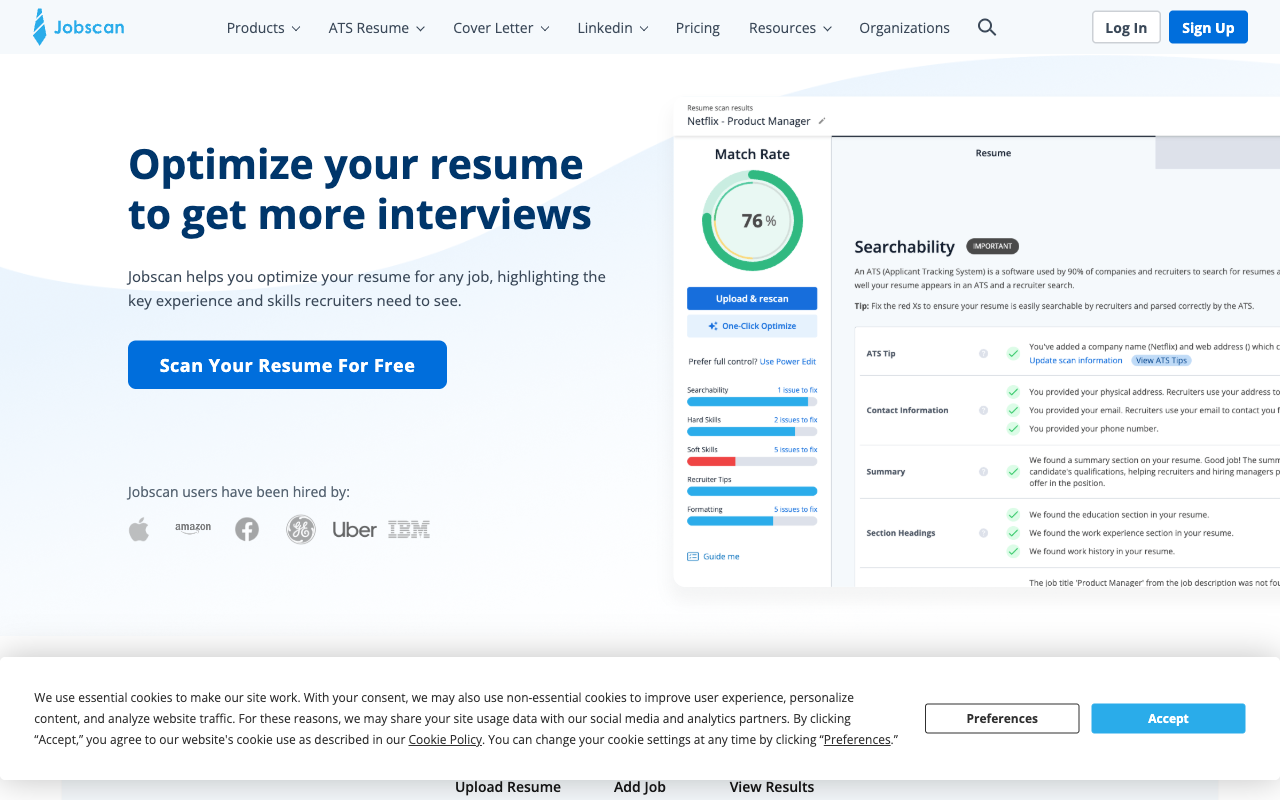Click the Apple logo under hired by
1280x800 pixels.
pyautogui.click(x=139, y=529)
